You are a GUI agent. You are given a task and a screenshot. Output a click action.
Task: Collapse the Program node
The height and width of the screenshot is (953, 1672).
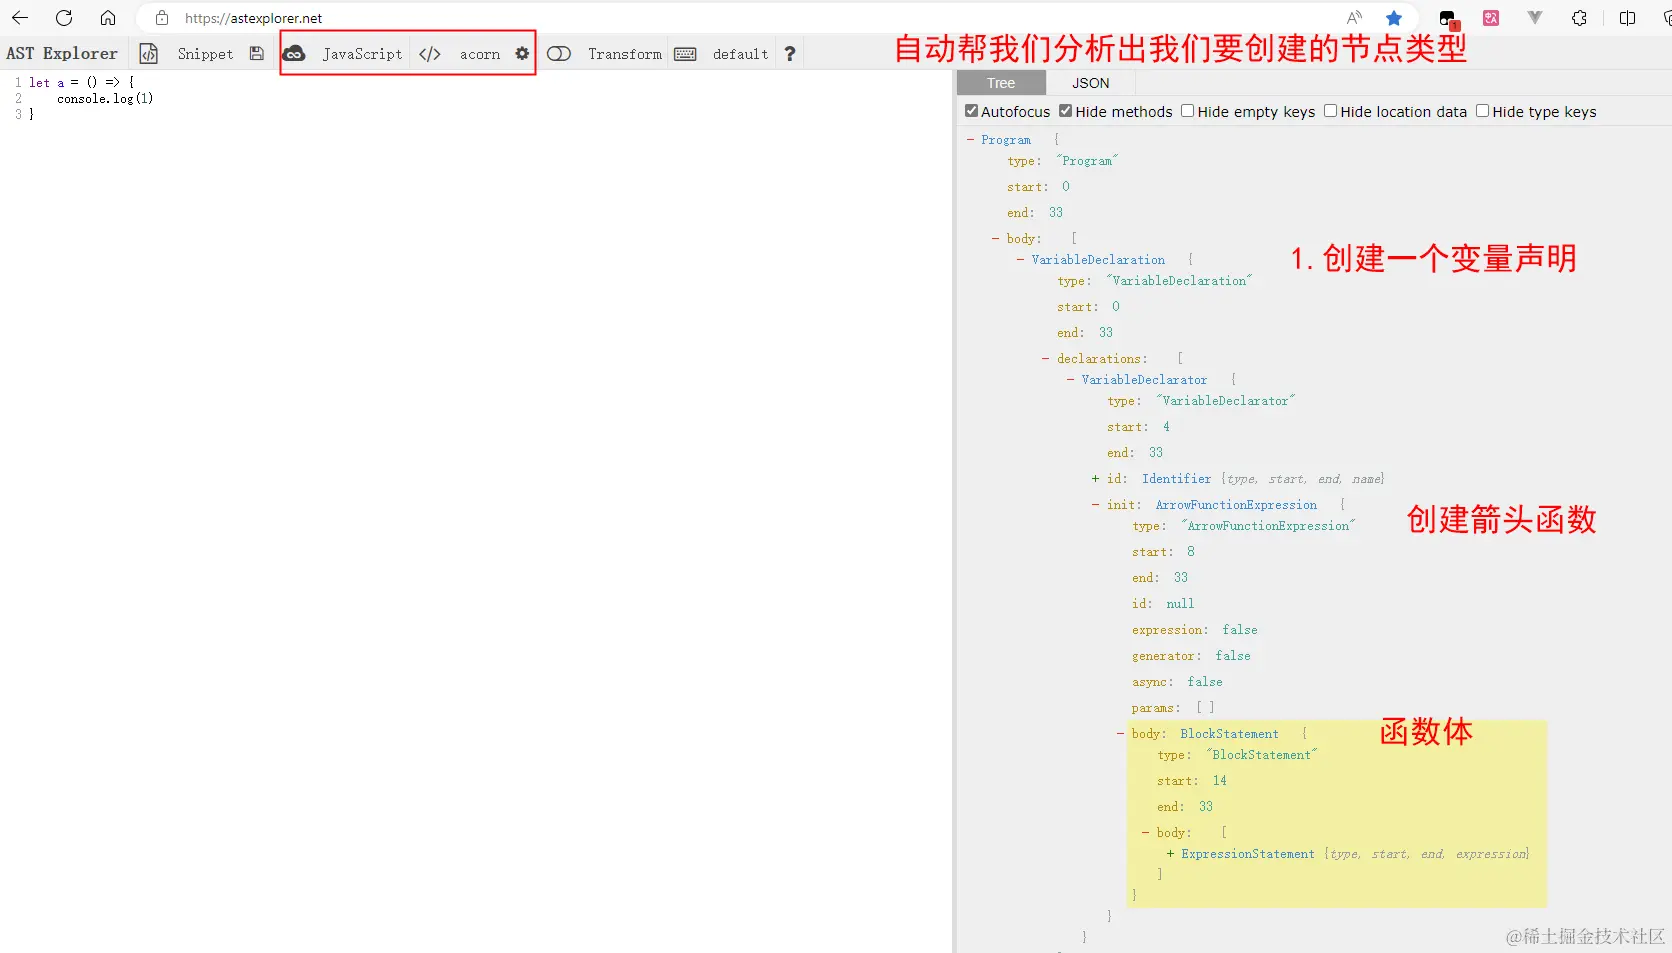[970, 140]
